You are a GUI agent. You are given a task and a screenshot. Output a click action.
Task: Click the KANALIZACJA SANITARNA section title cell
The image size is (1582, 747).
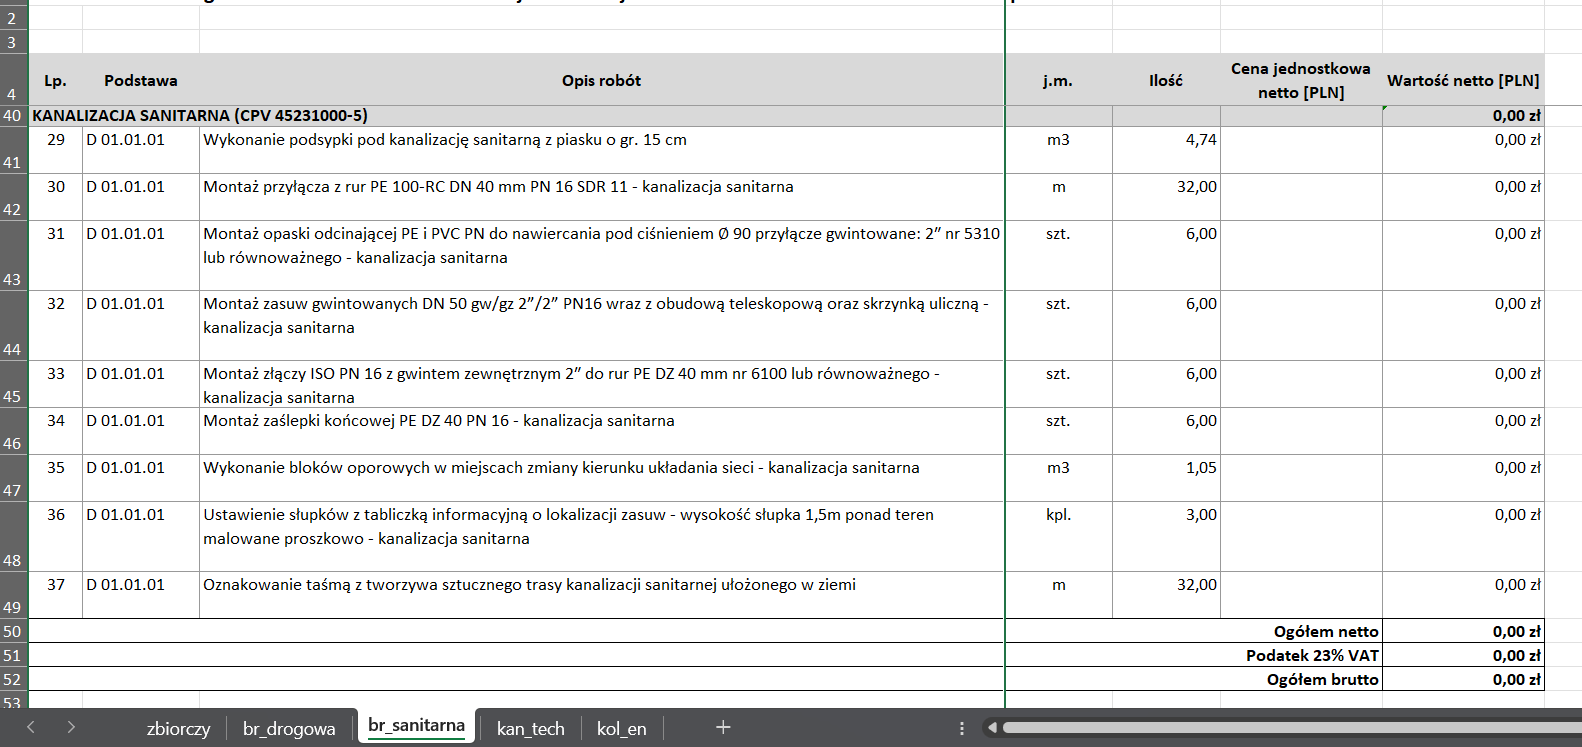516,116
